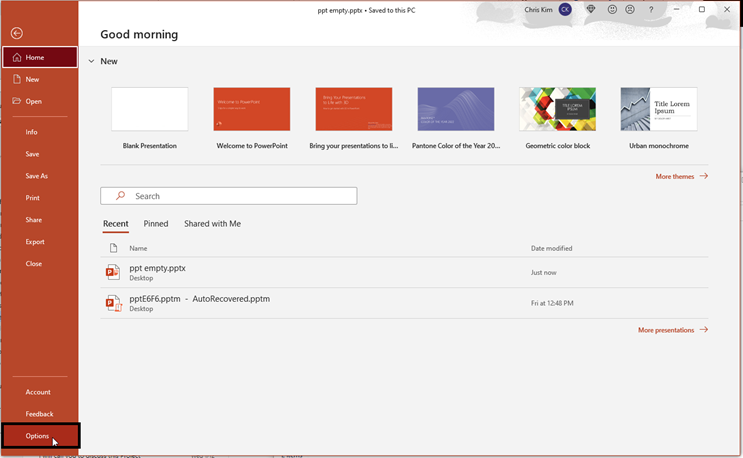
Task: Click the file type column header icon
Action: click(x=113, y=248)
